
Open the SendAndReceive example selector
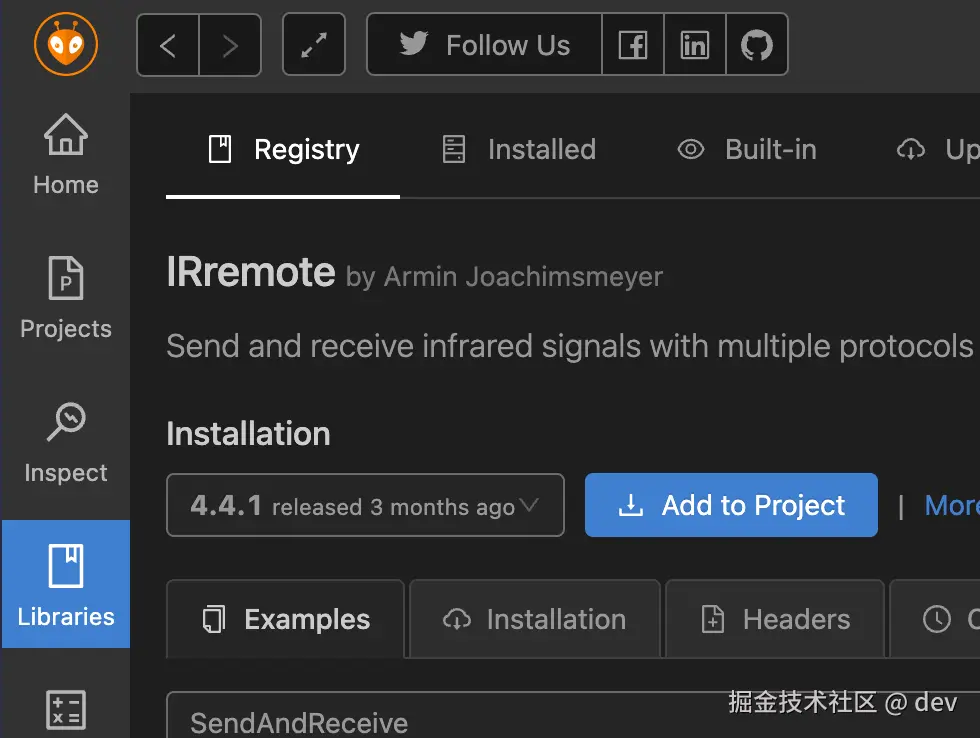click(x=573, y=716)
